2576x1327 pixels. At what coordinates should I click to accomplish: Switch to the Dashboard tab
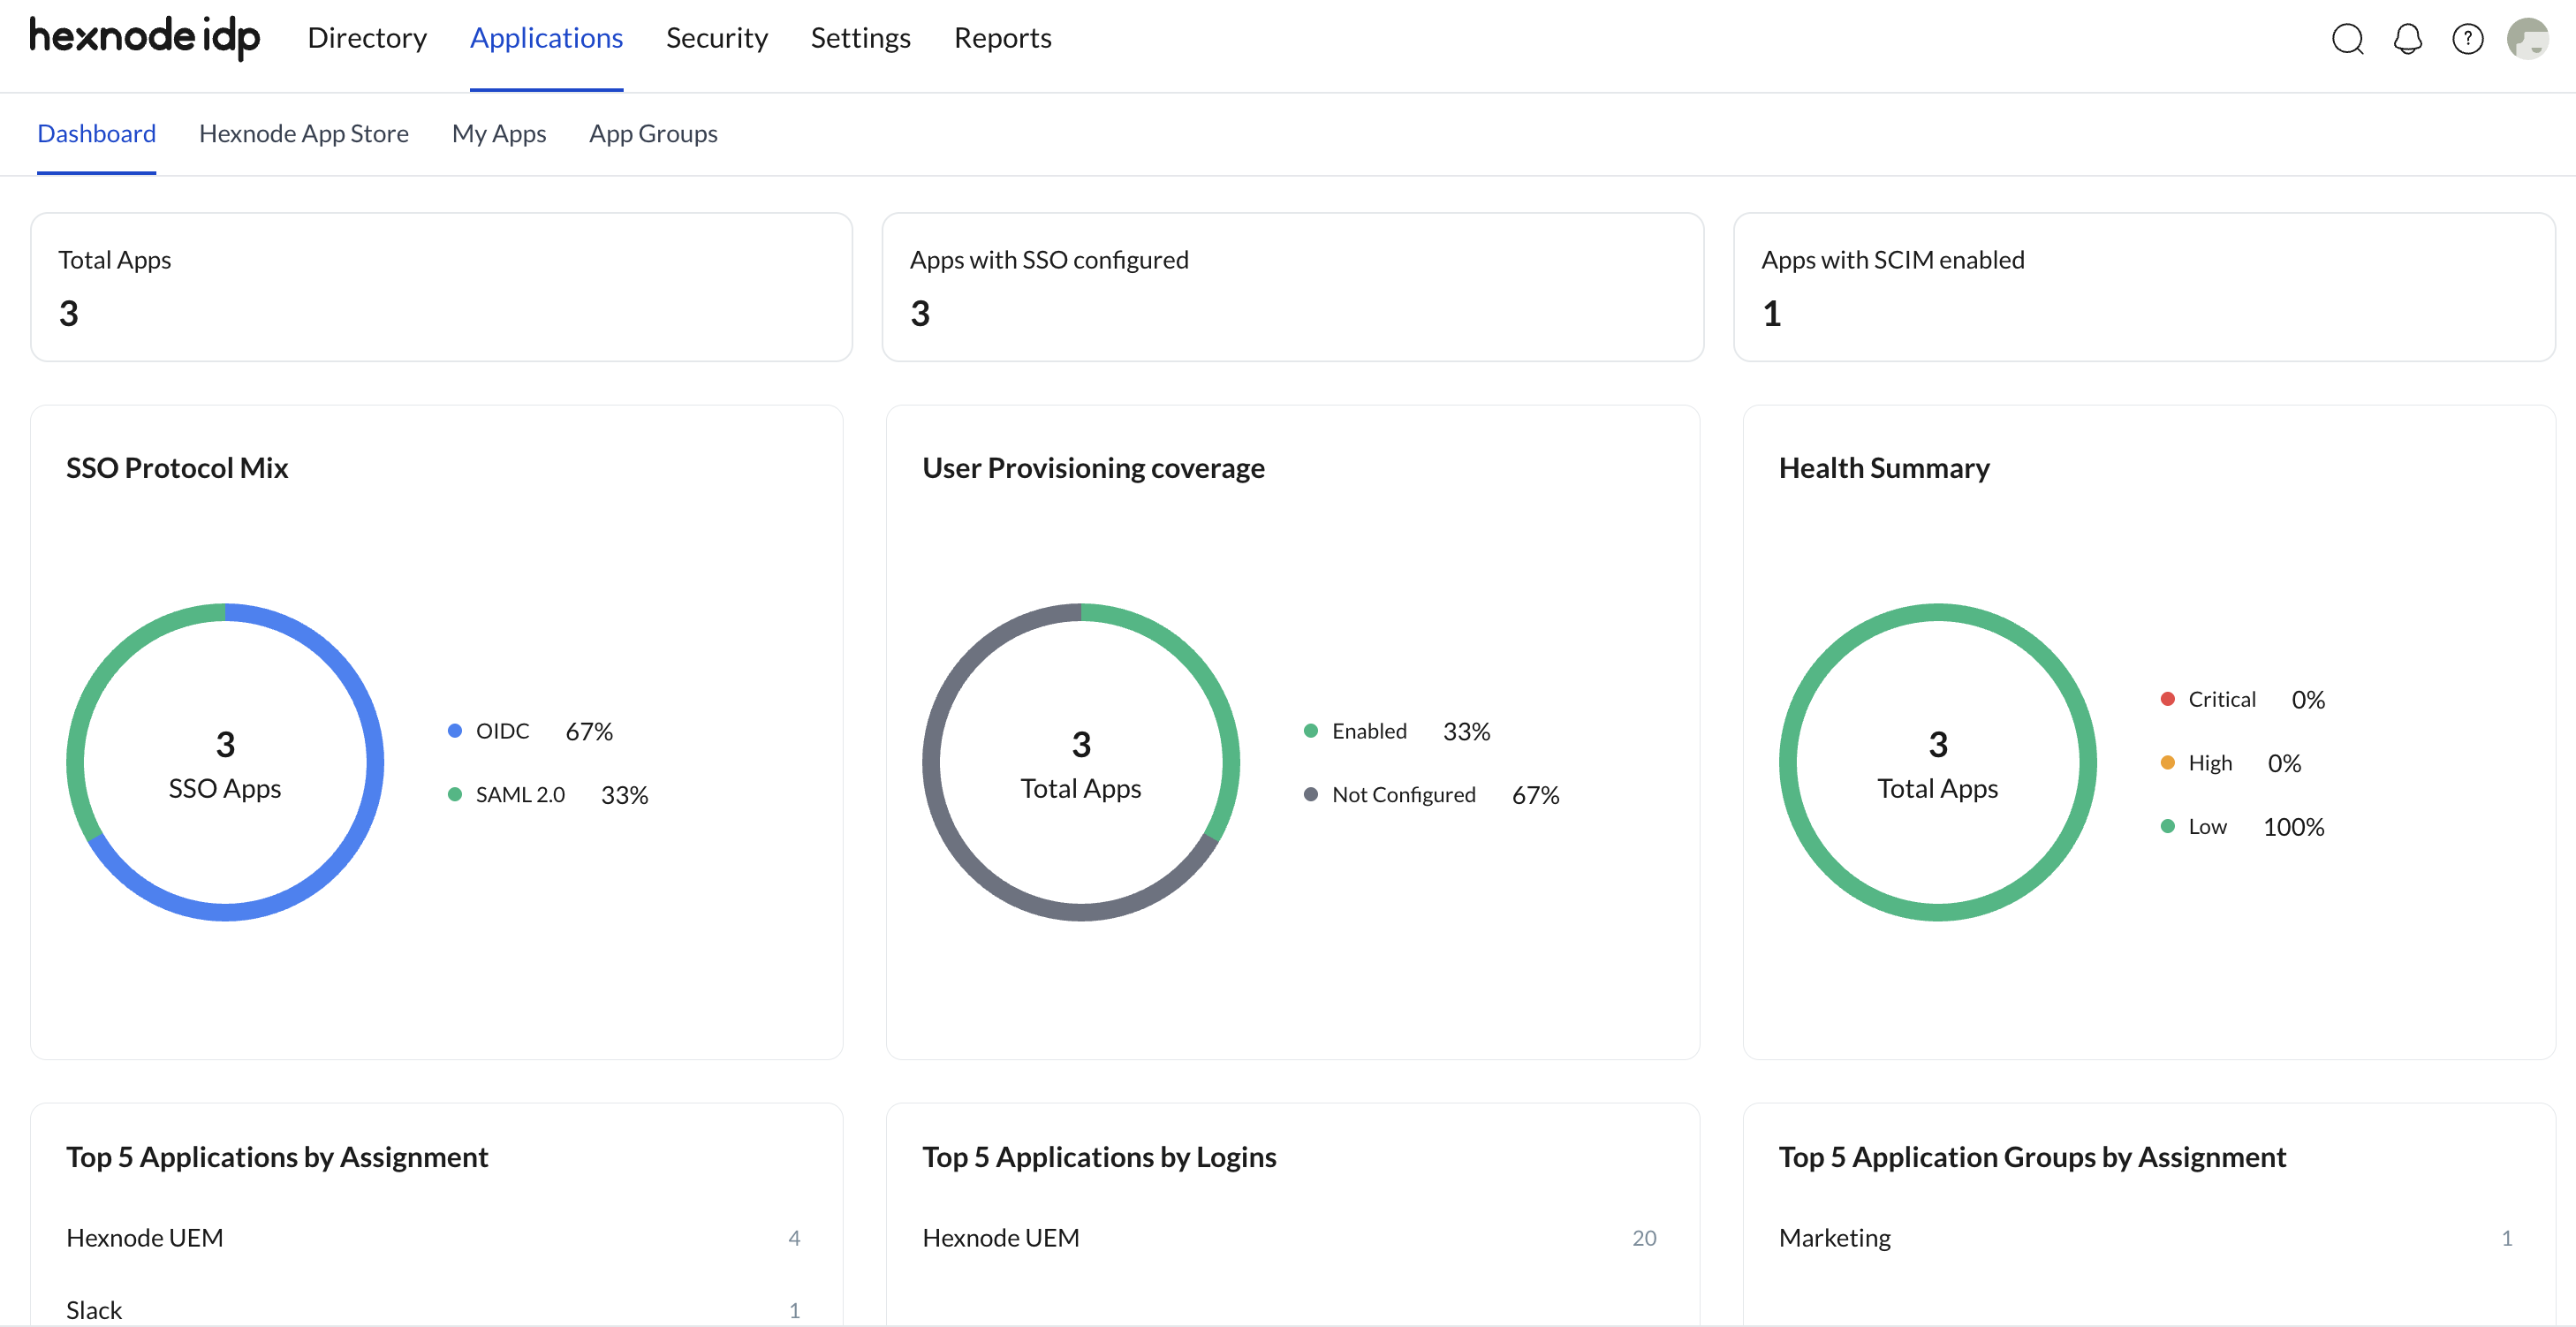click(x=96, y=133)
